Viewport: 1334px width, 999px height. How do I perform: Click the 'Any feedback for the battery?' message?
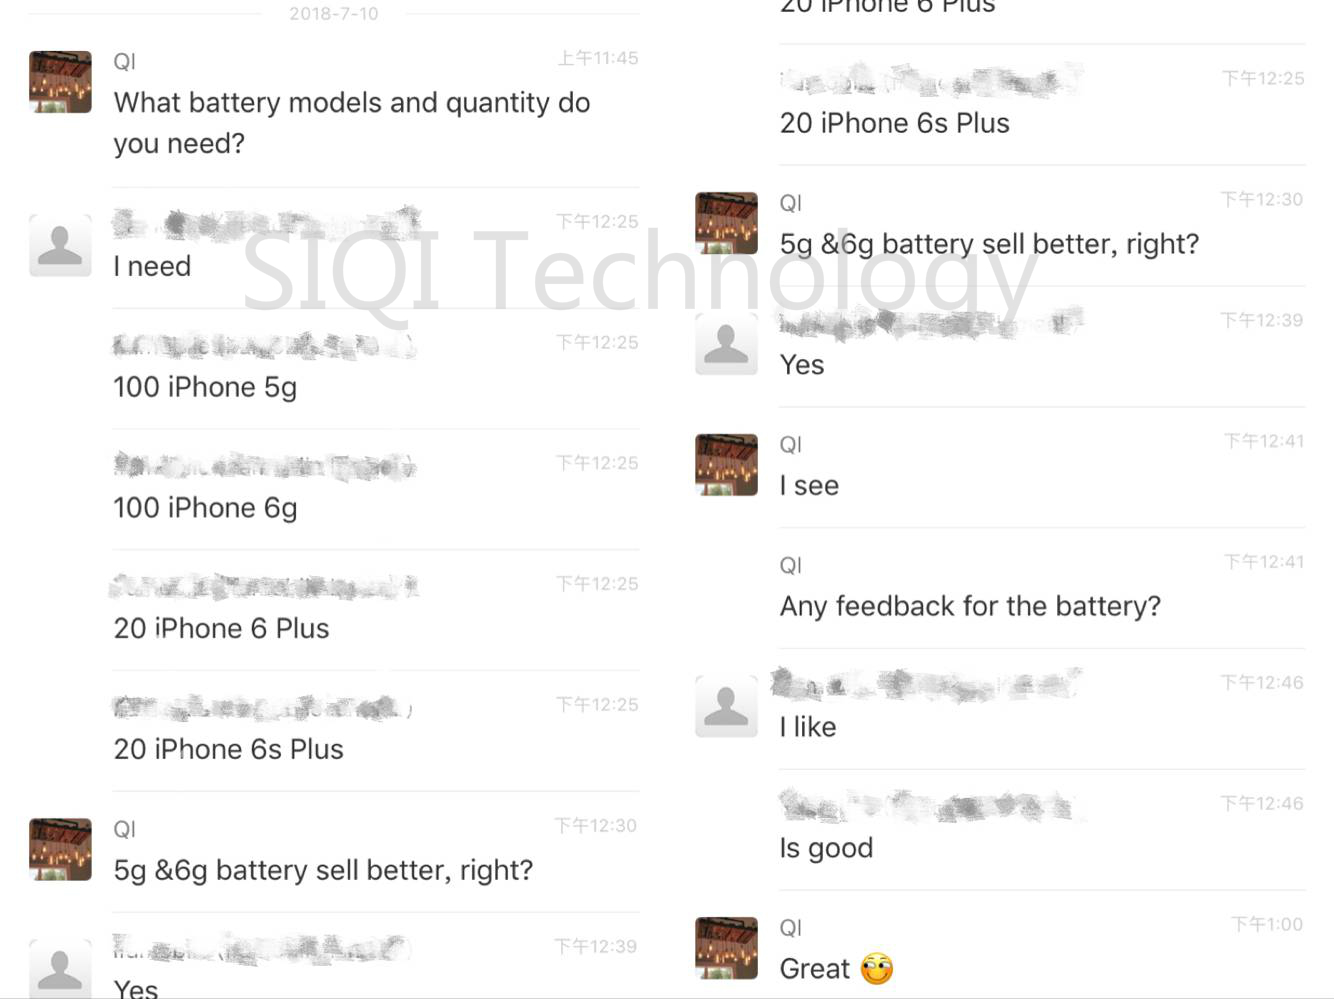tap(970, 606)
